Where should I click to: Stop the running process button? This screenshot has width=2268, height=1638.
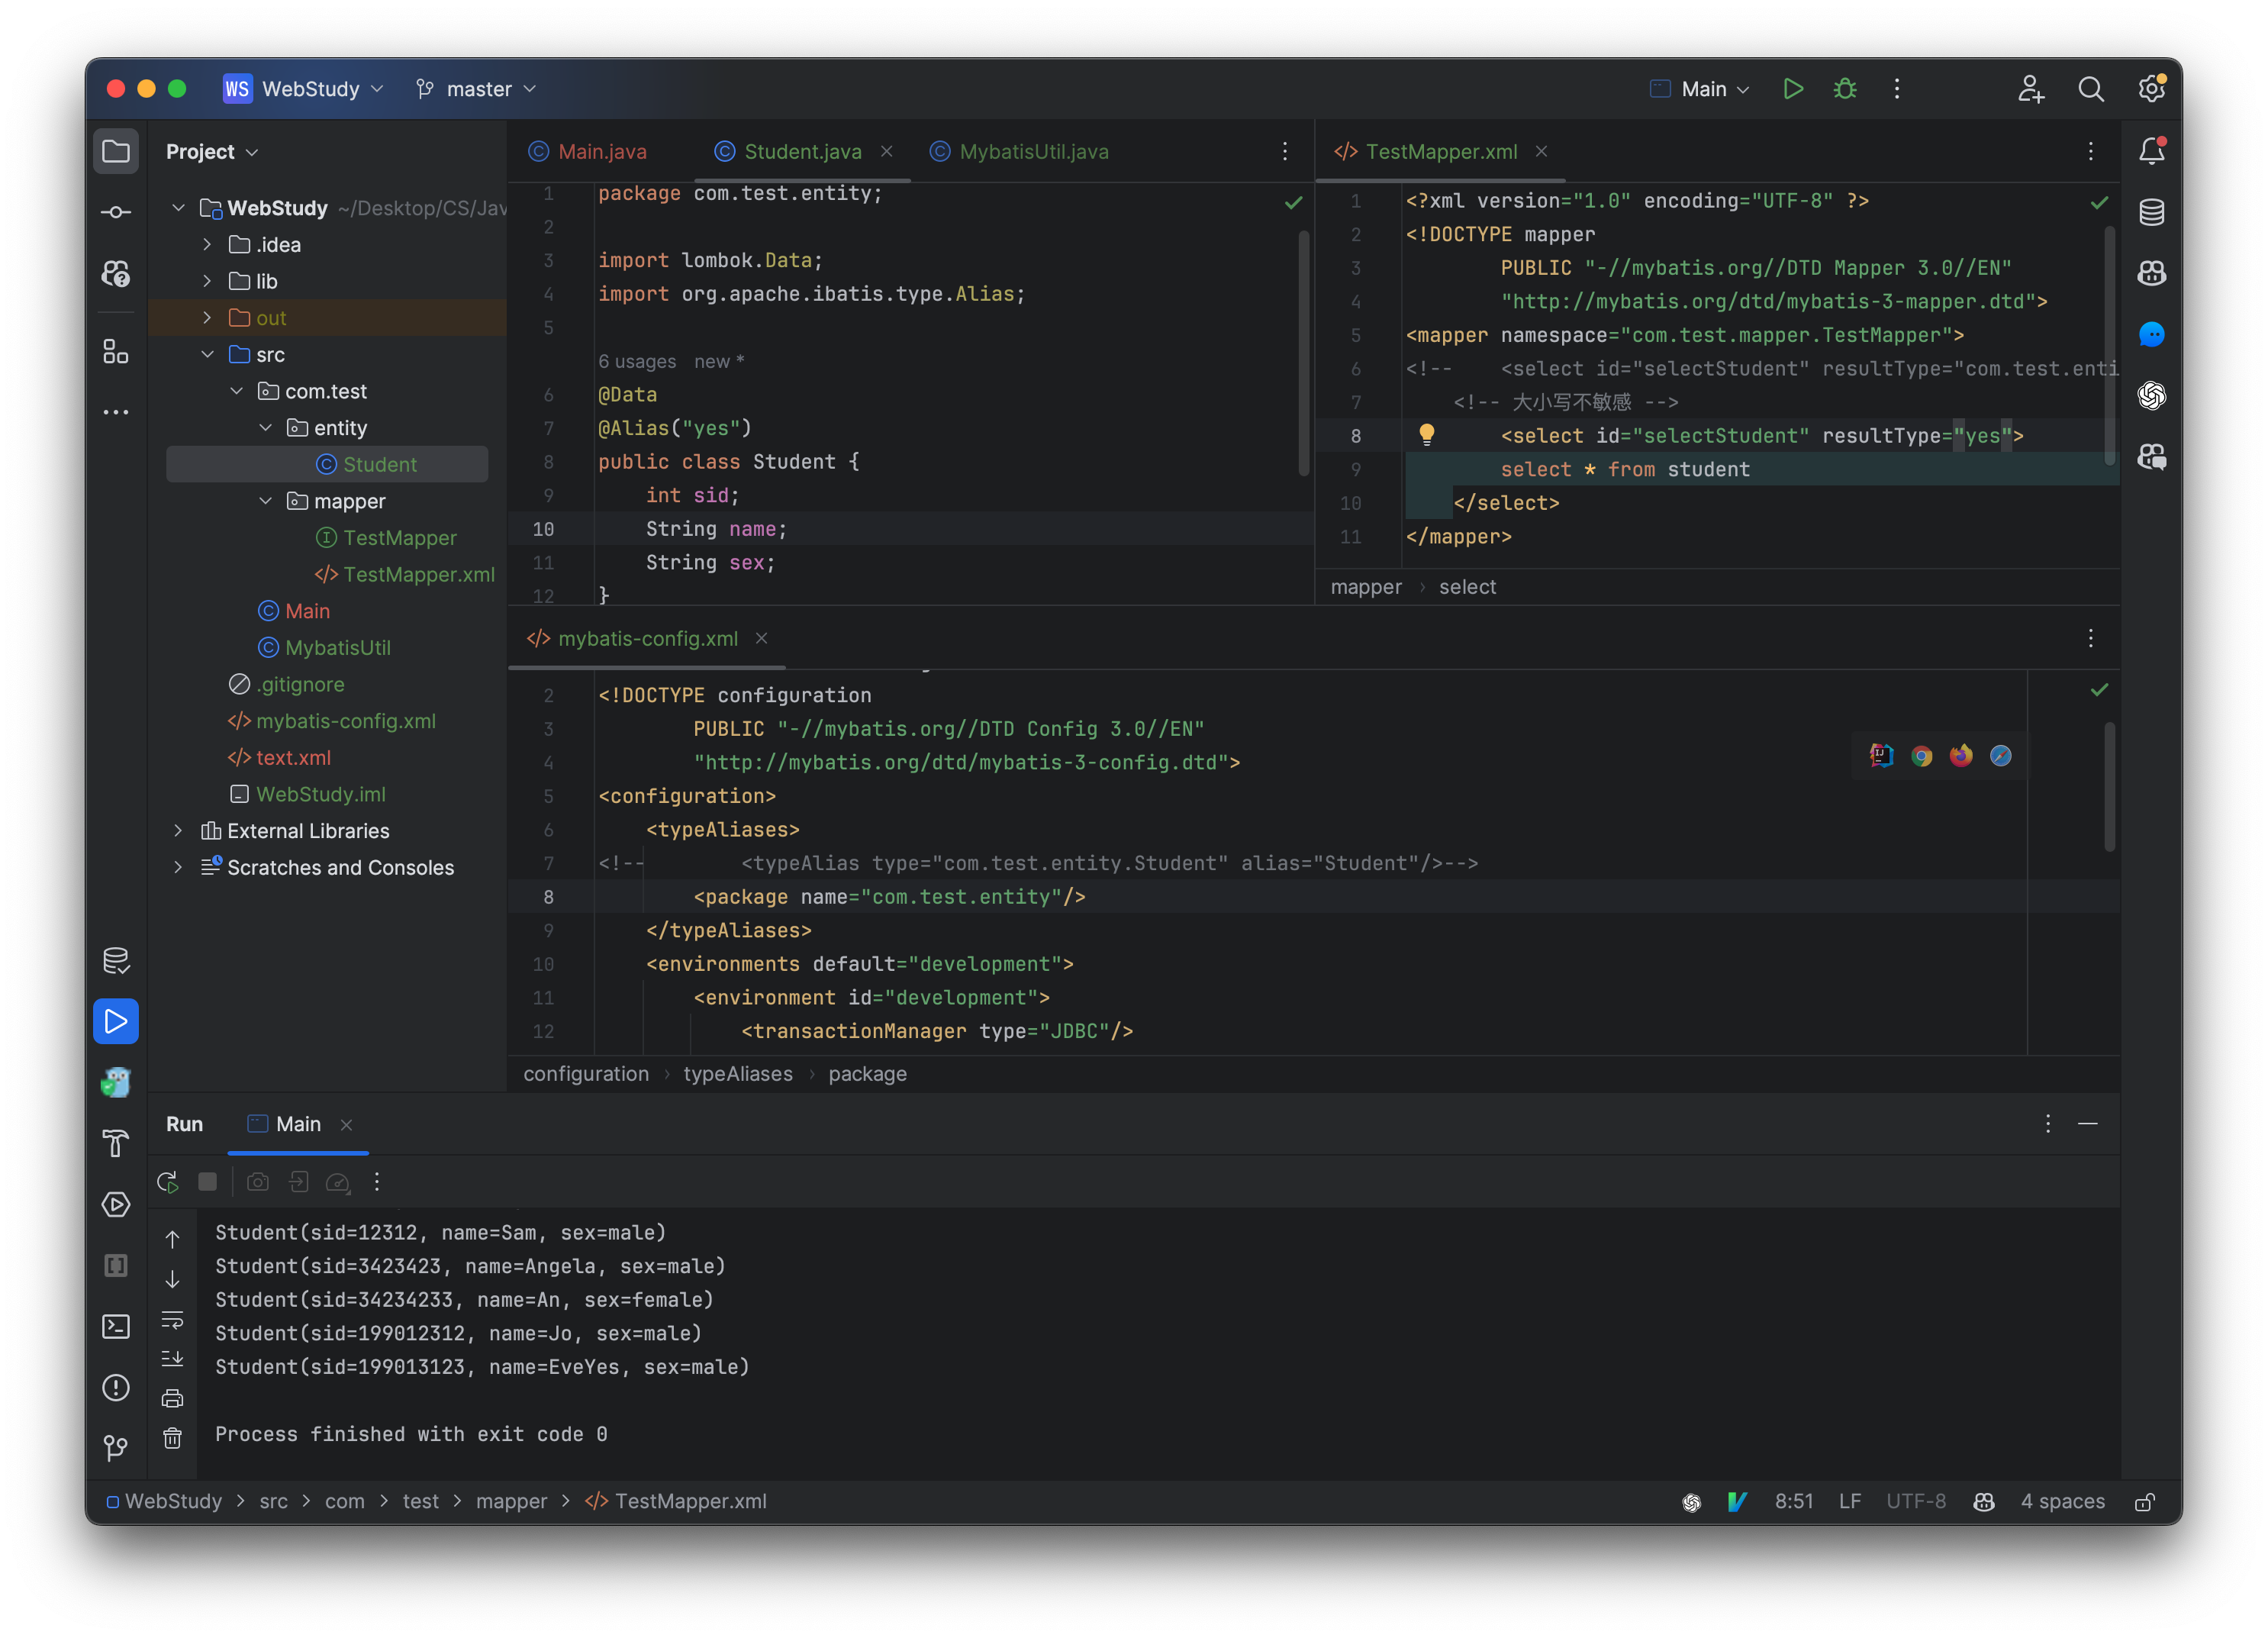pyautogui.click(x=208, y=1182)
